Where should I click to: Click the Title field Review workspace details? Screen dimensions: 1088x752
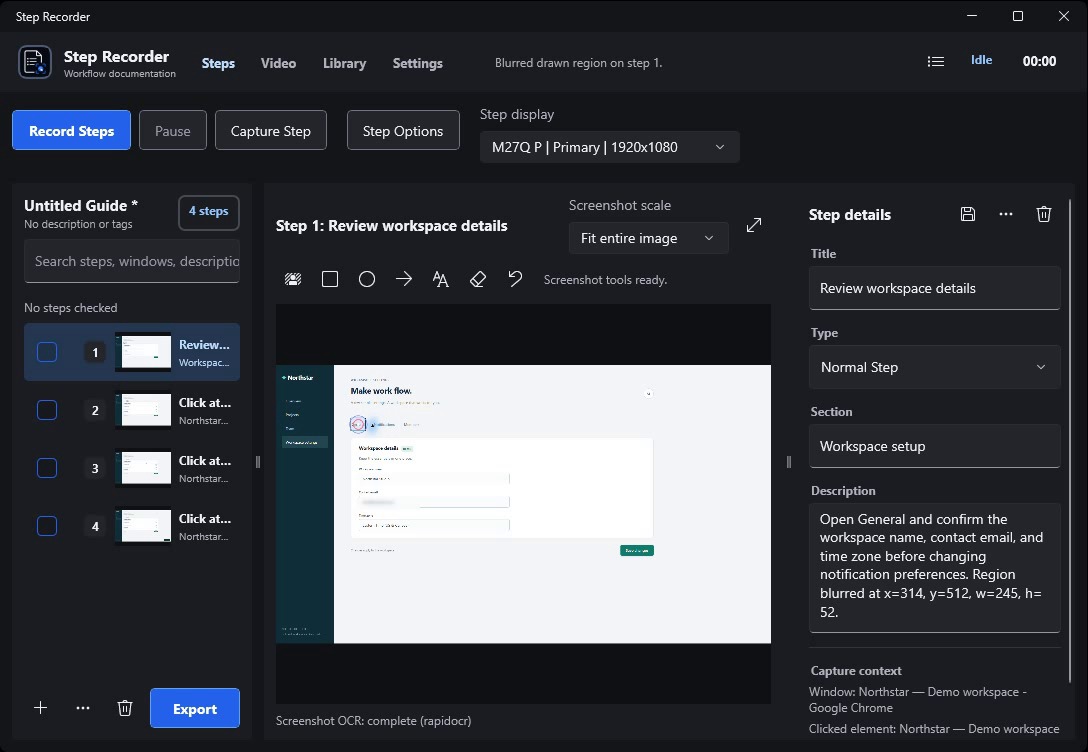(x=934, y=288)
